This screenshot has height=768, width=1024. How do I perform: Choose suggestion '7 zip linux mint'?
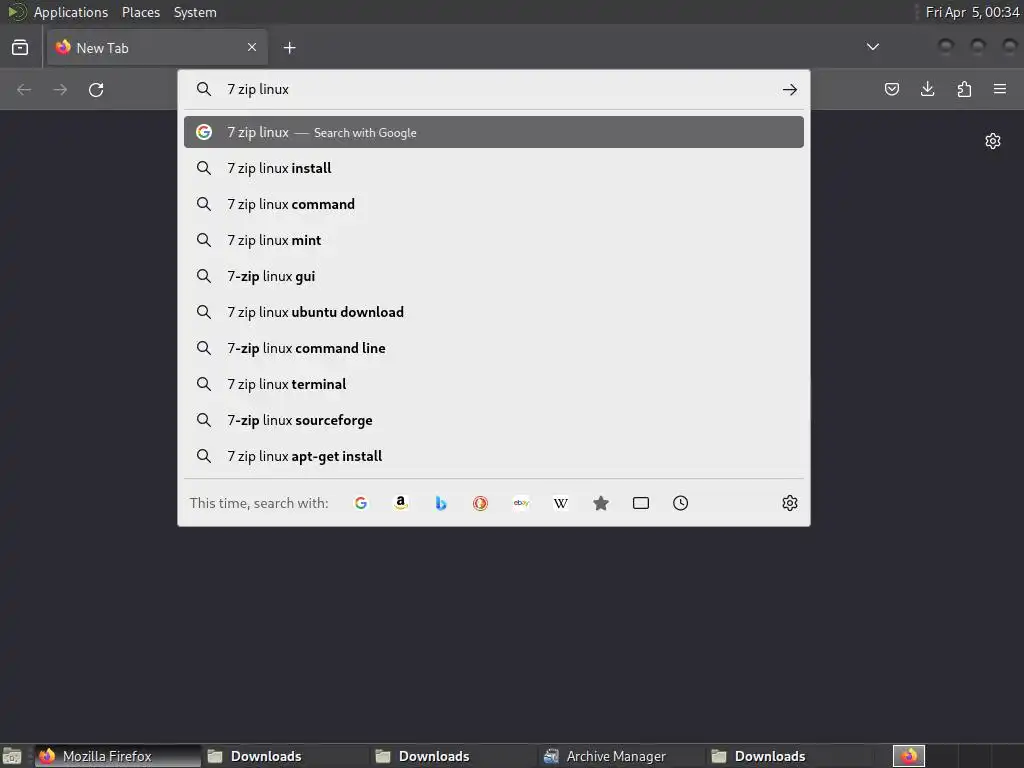(x=494, y=240)
